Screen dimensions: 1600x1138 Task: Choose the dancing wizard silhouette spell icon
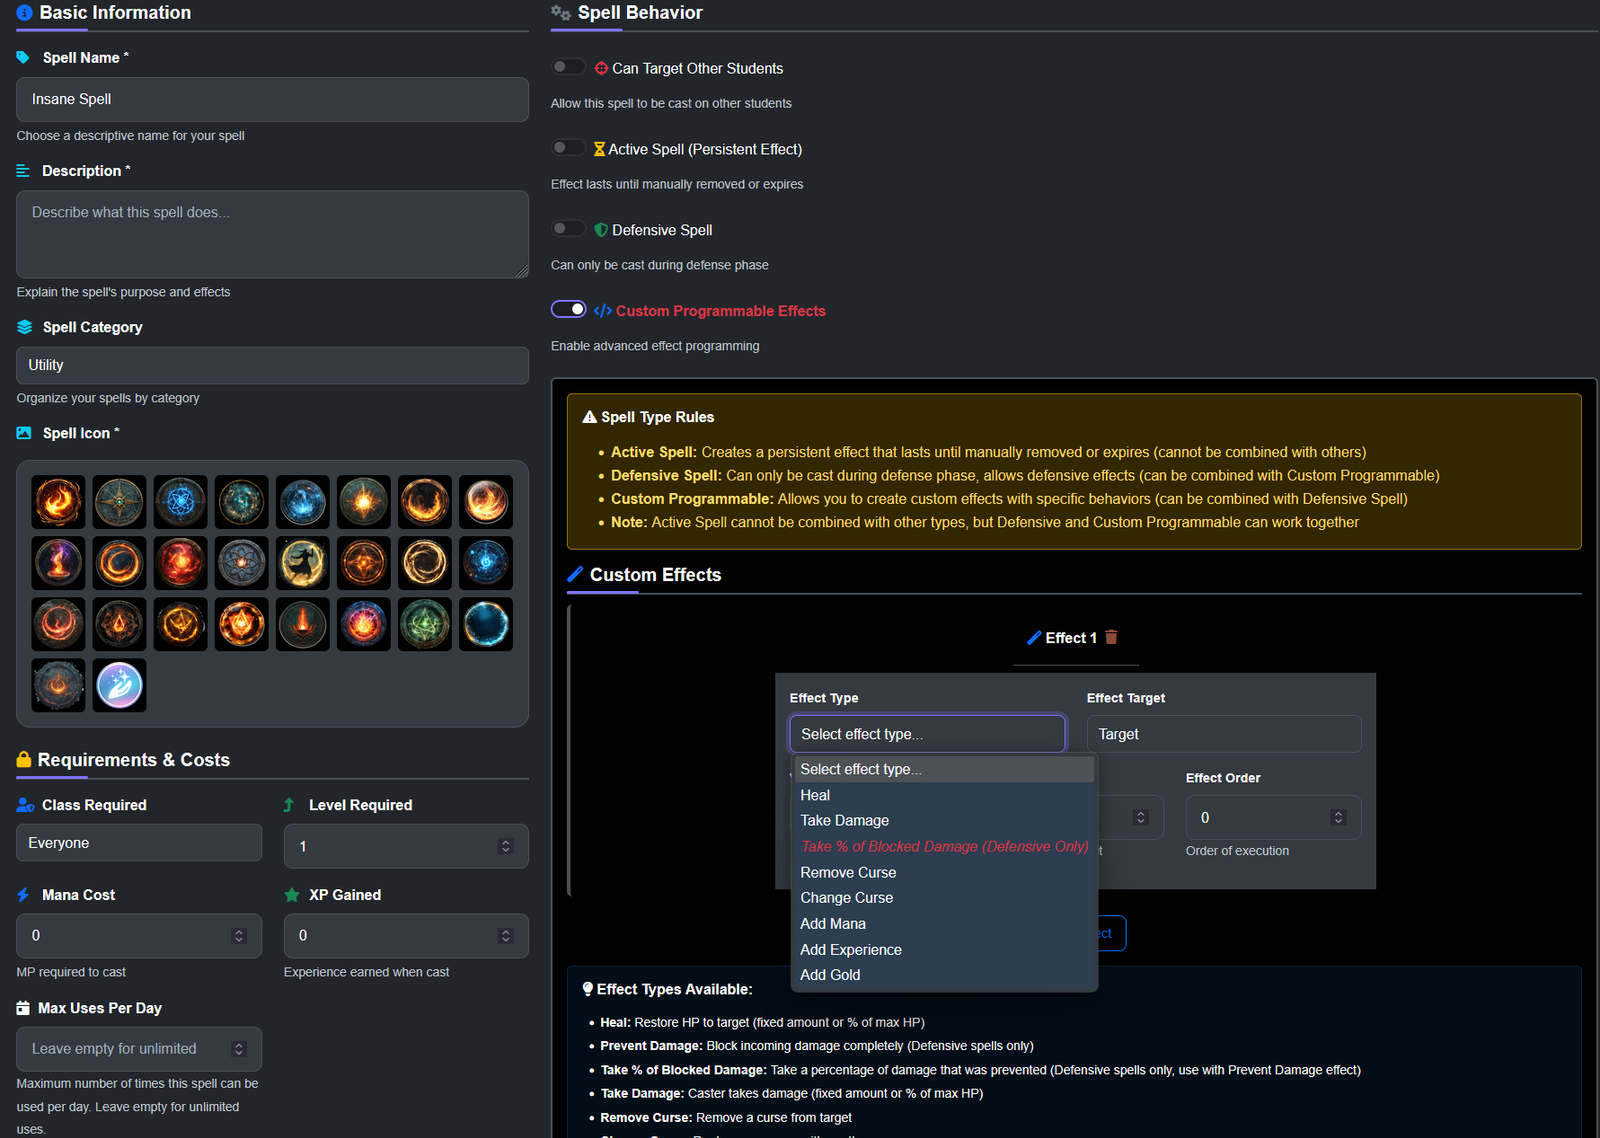pyautogui.click(x=302, y=563)
